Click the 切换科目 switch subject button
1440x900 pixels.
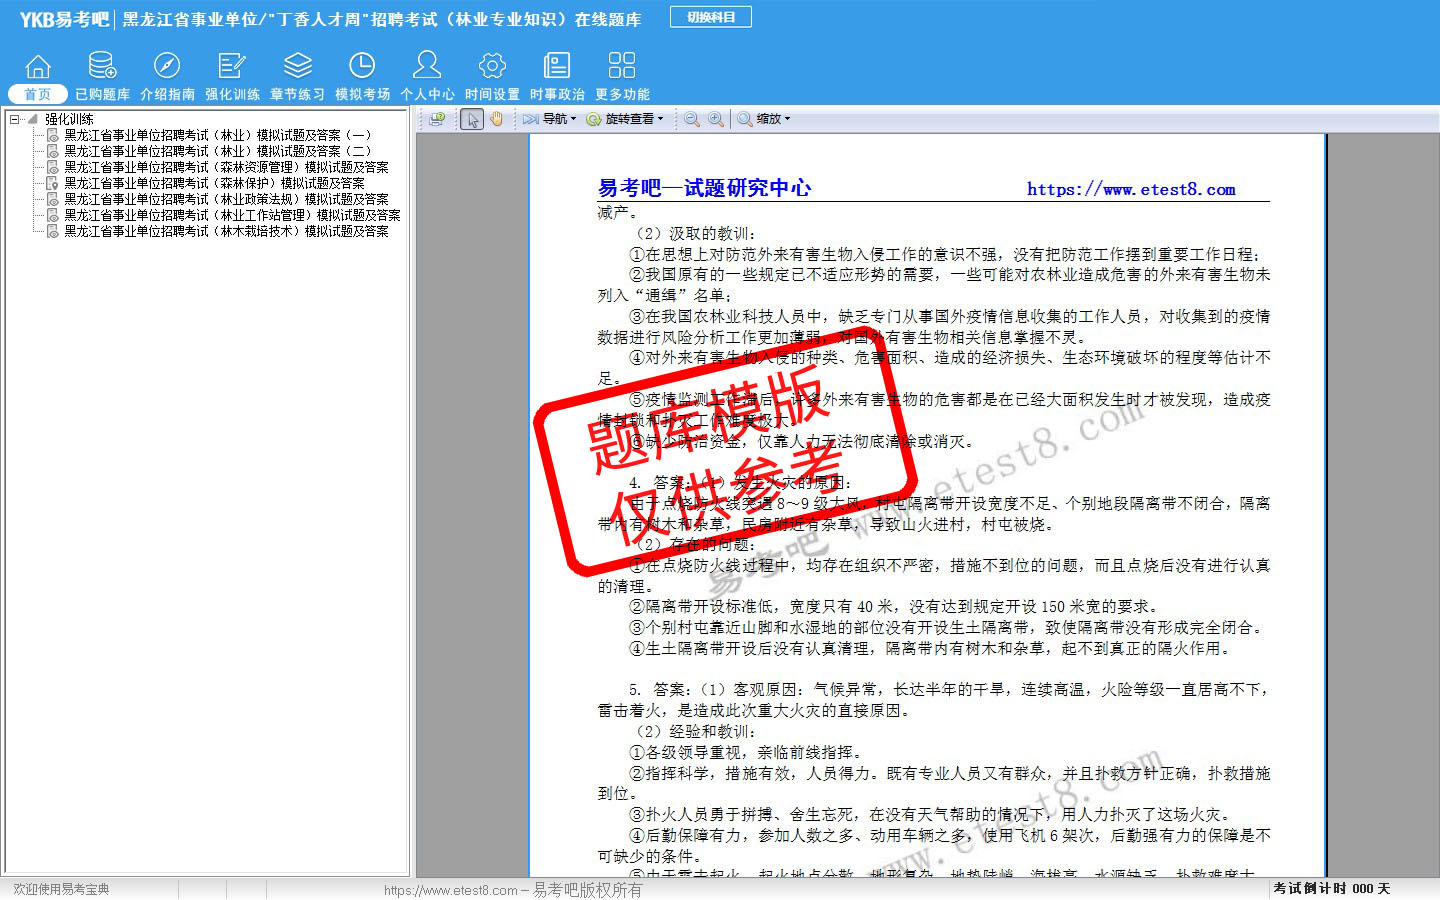(x=711, y=17)
